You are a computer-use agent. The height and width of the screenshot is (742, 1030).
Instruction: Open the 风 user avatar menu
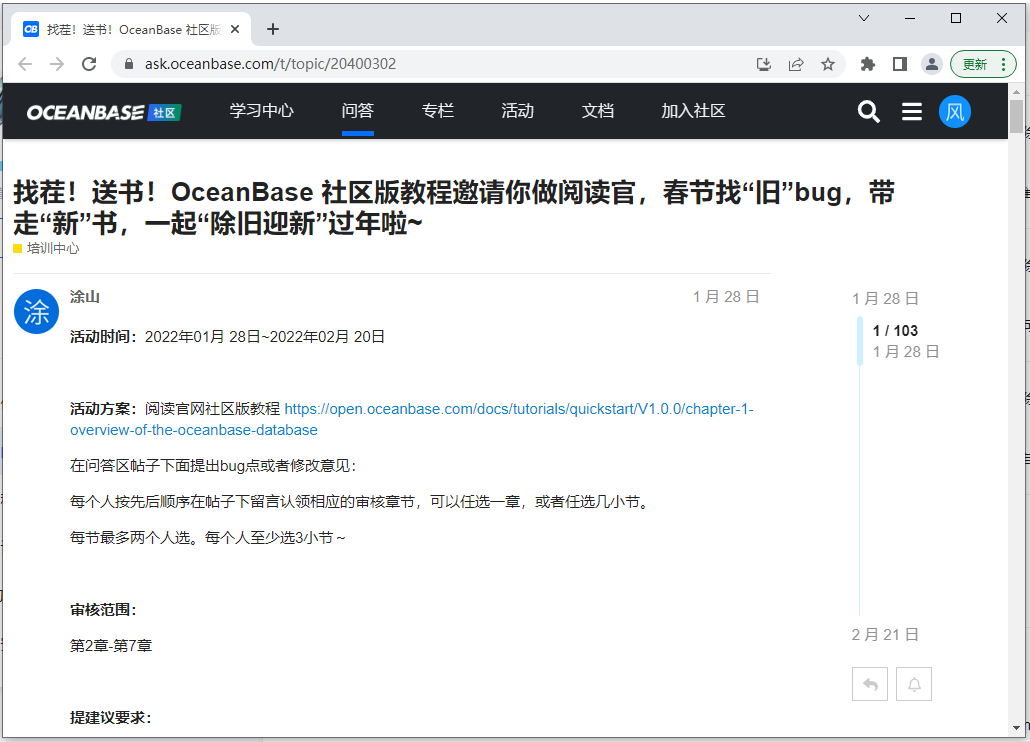pos(954,112)
